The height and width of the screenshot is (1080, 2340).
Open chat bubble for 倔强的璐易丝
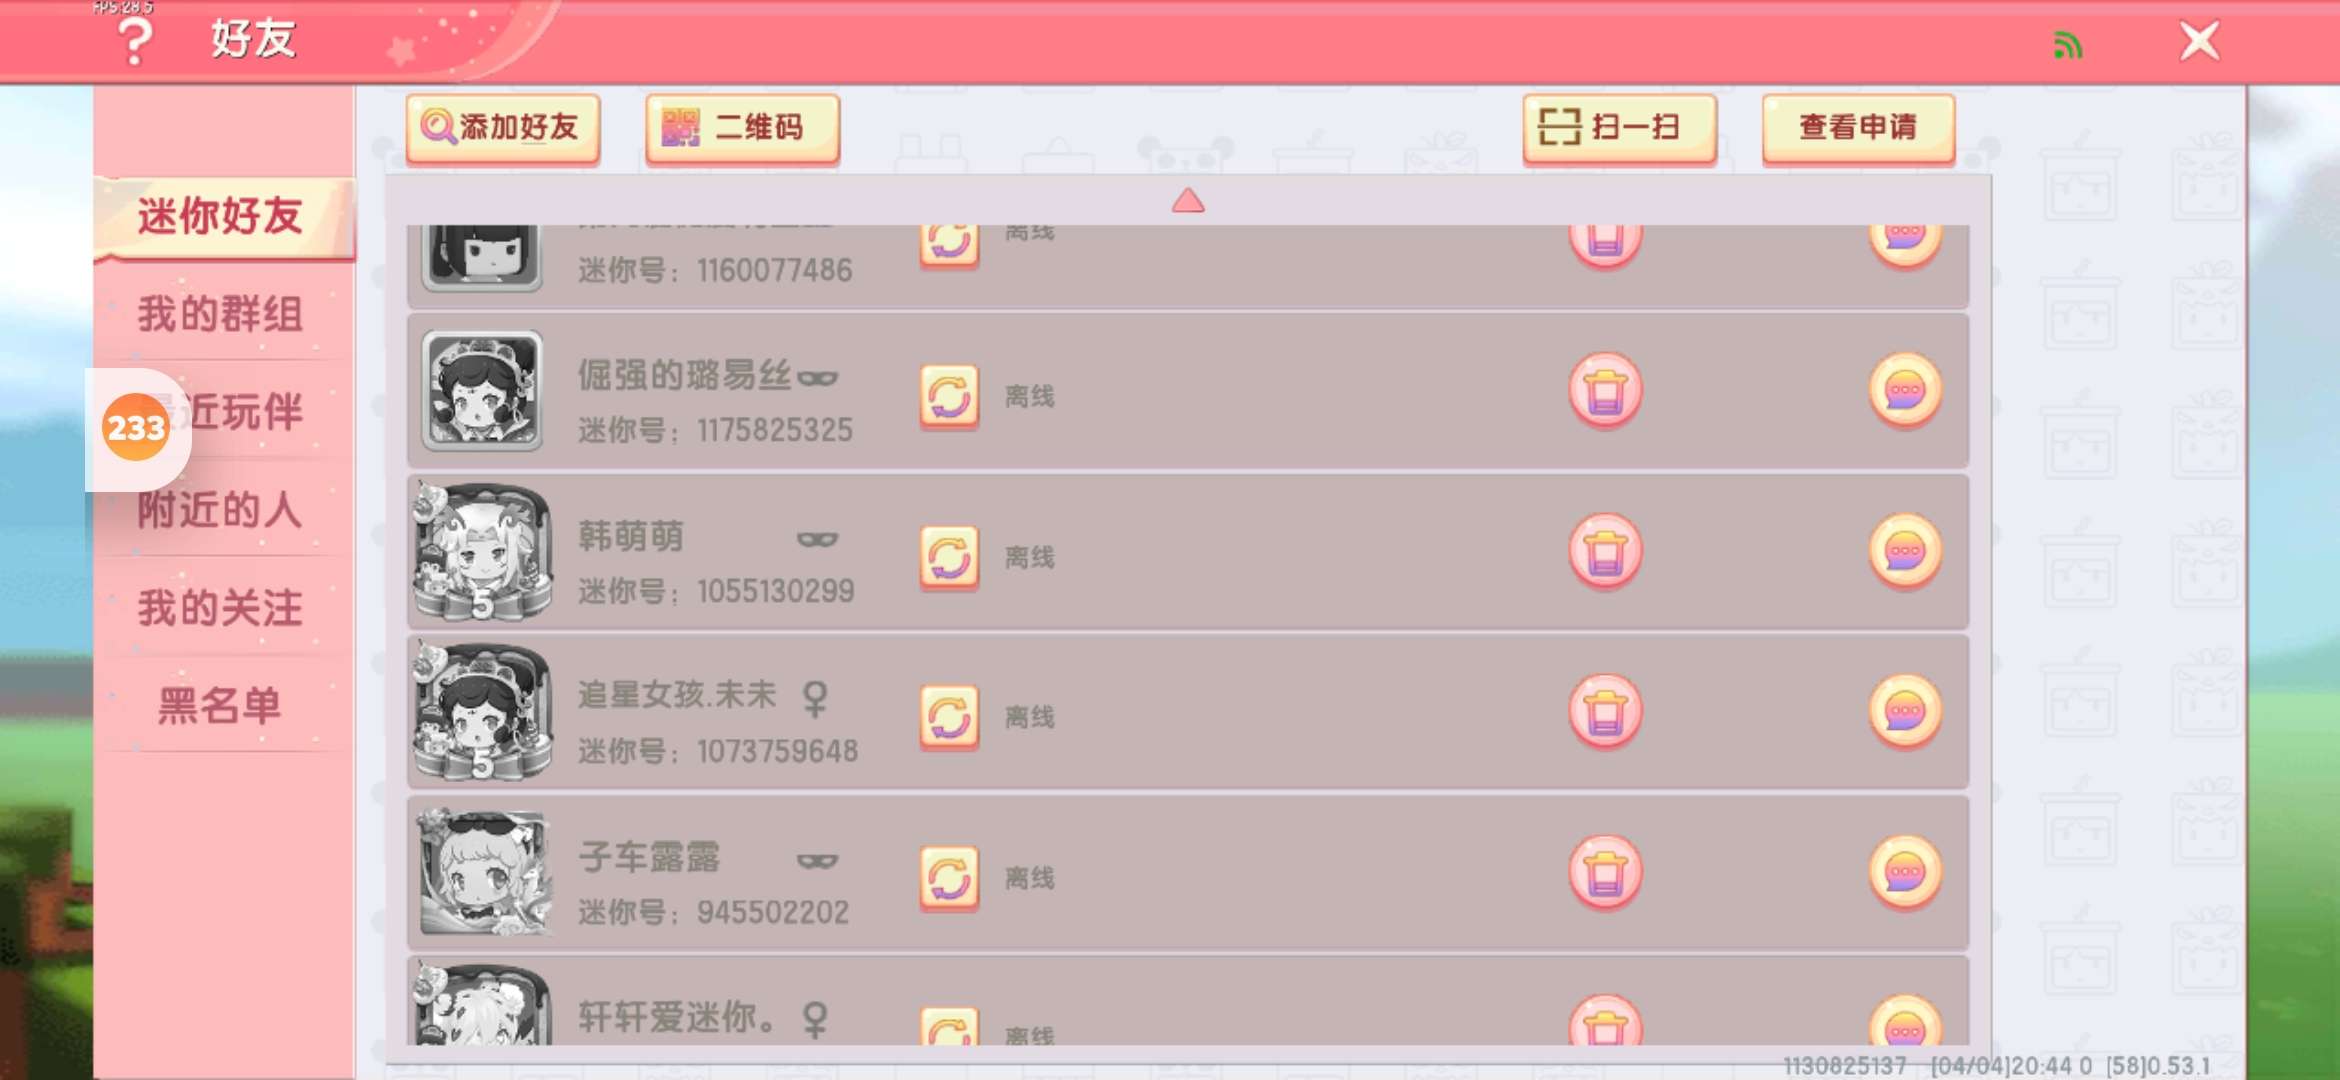[x=1905, y=390]
